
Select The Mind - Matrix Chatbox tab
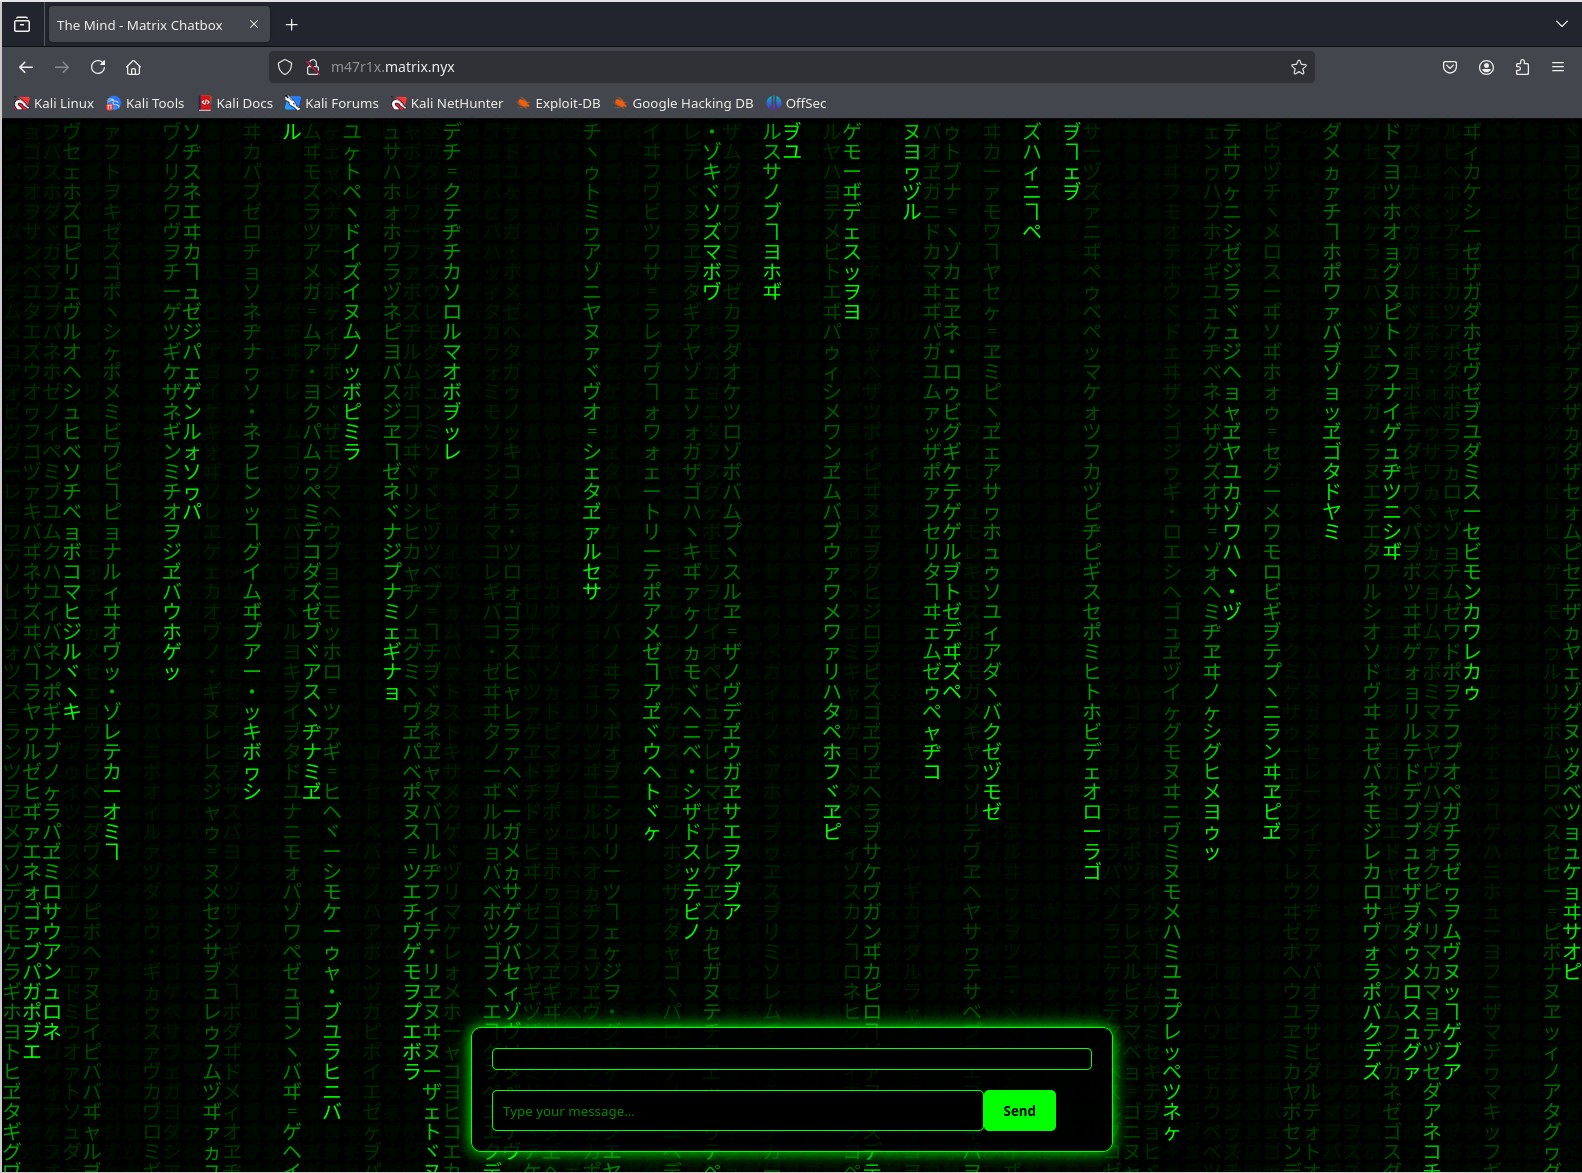pyautogui.click(x=140, y=25)
